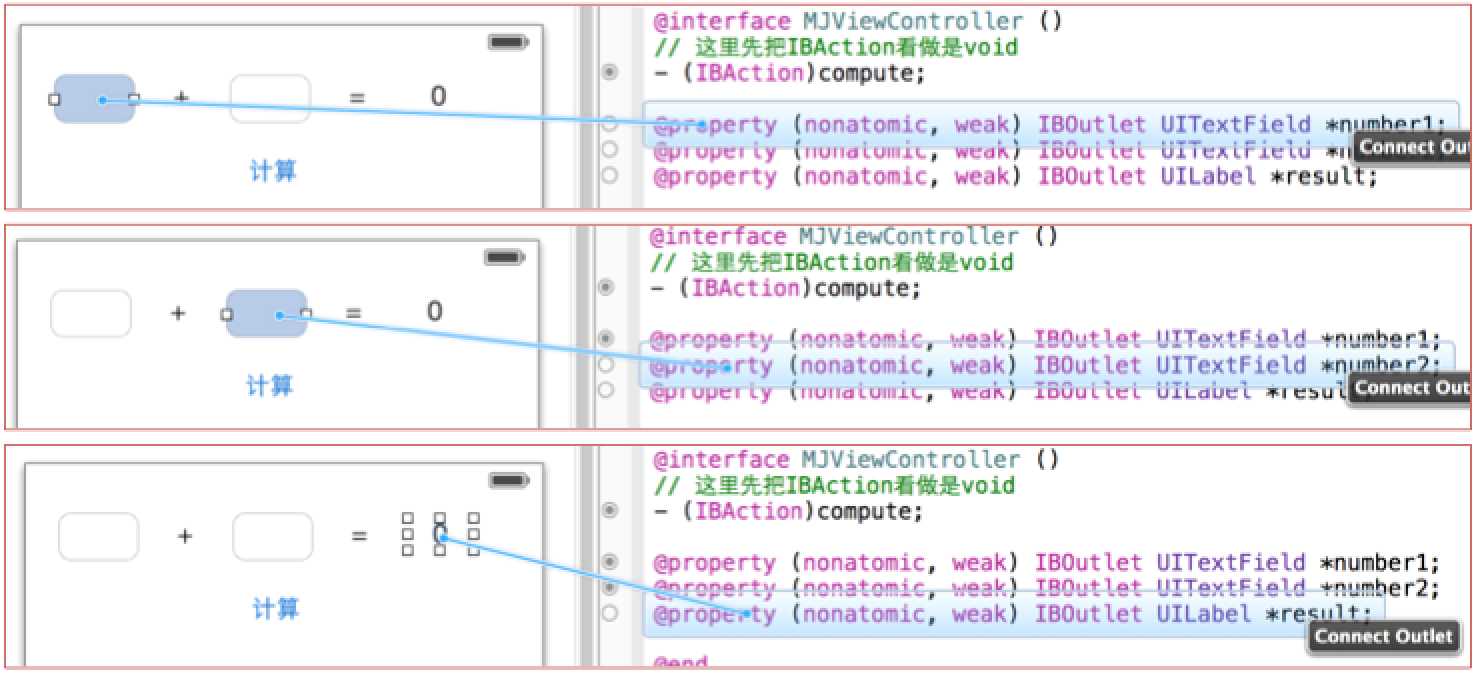Select the "=" label in the bottom panel
Screen dimensions: 1480x680
[360, 536]
